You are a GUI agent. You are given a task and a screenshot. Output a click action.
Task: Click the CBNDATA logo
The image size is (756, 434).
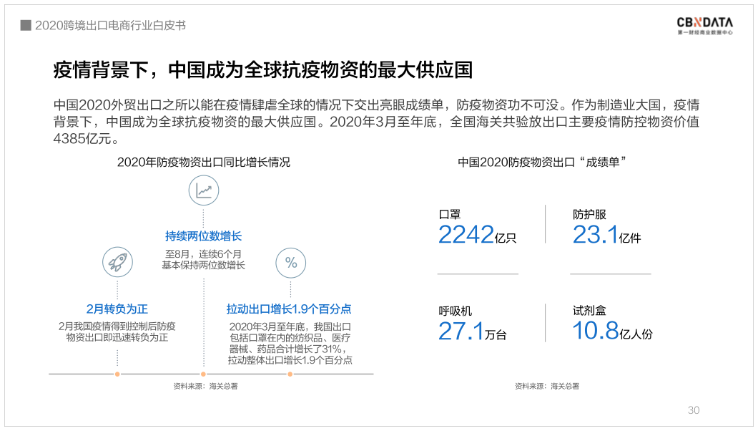click(704, 23)
